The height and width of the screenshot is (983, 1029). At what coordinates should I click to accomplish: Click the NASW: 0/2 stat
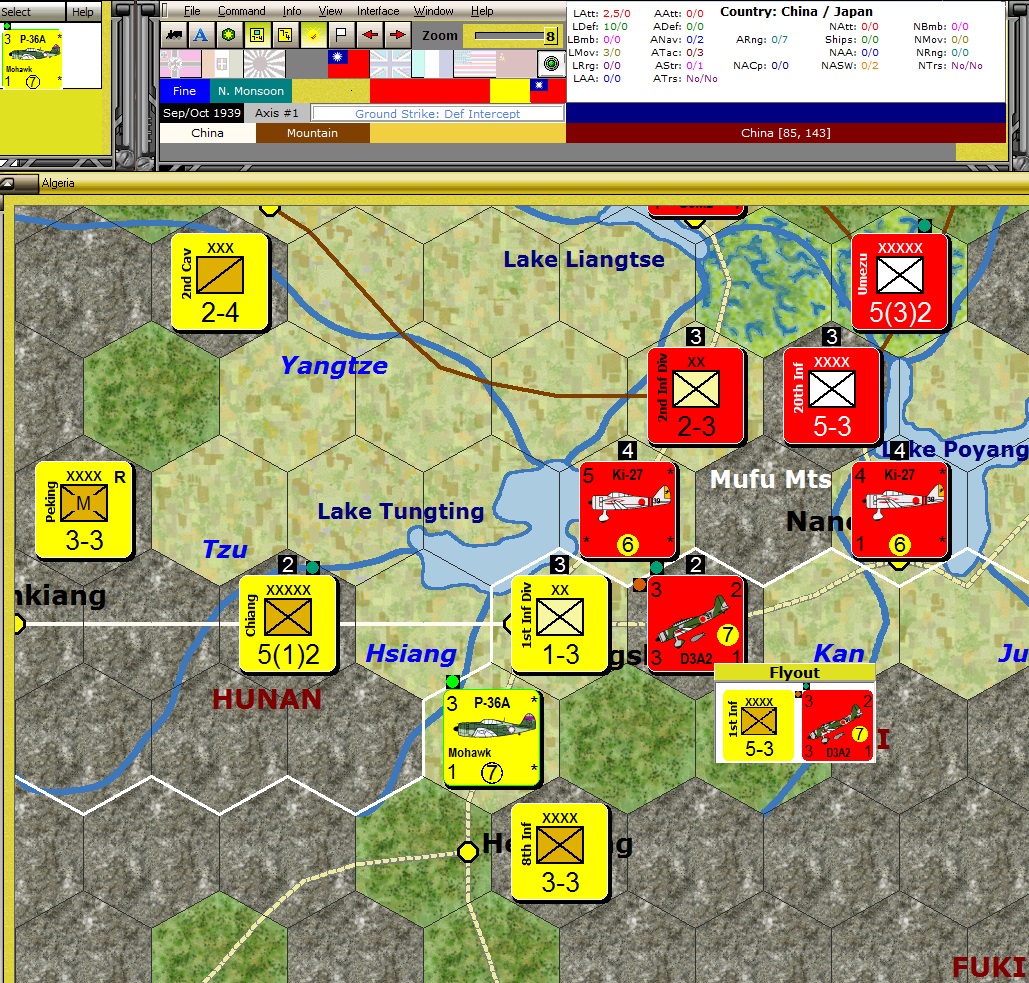pos(849,65)
